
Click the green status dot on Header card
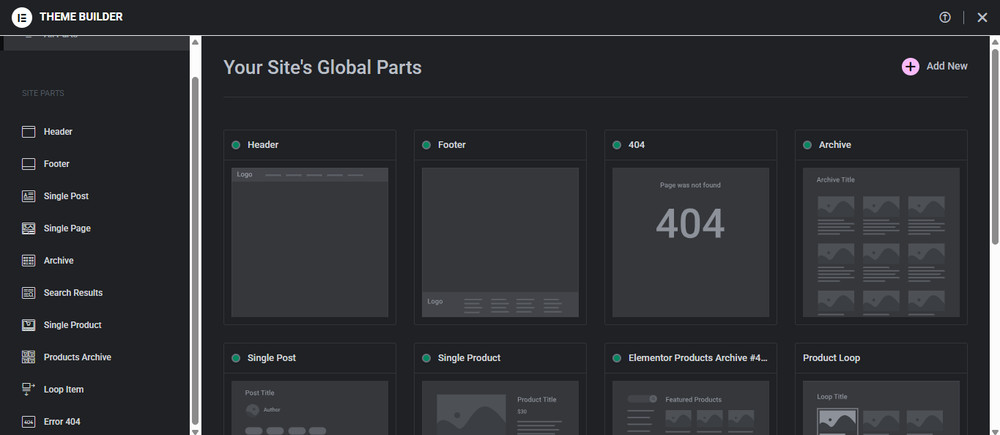[236, 145]
